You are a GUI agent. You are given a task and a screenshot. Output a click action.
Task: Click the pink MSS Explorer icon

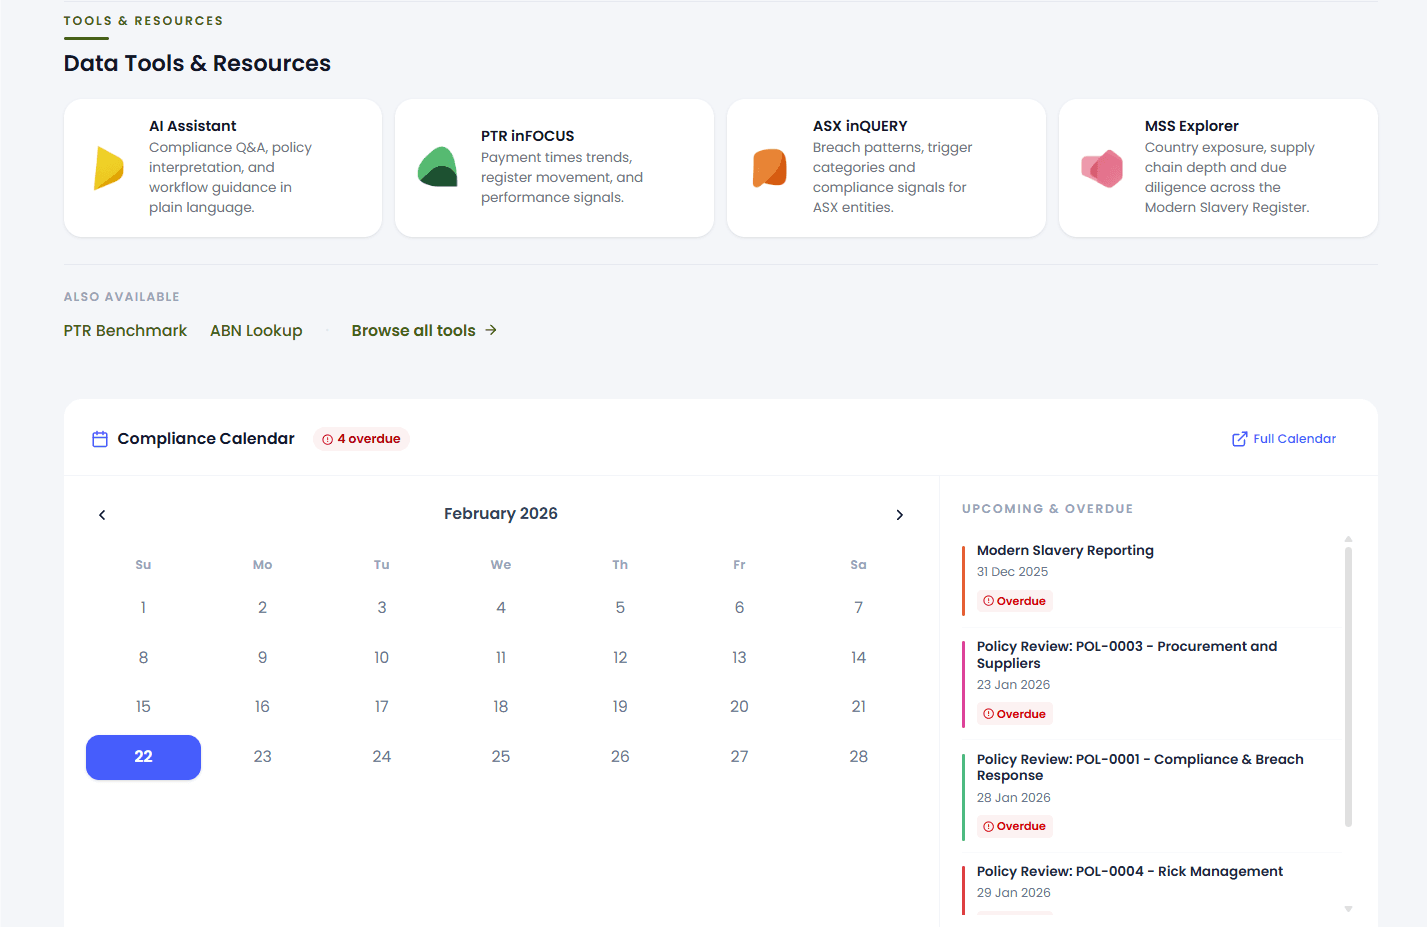(1102, 168)
